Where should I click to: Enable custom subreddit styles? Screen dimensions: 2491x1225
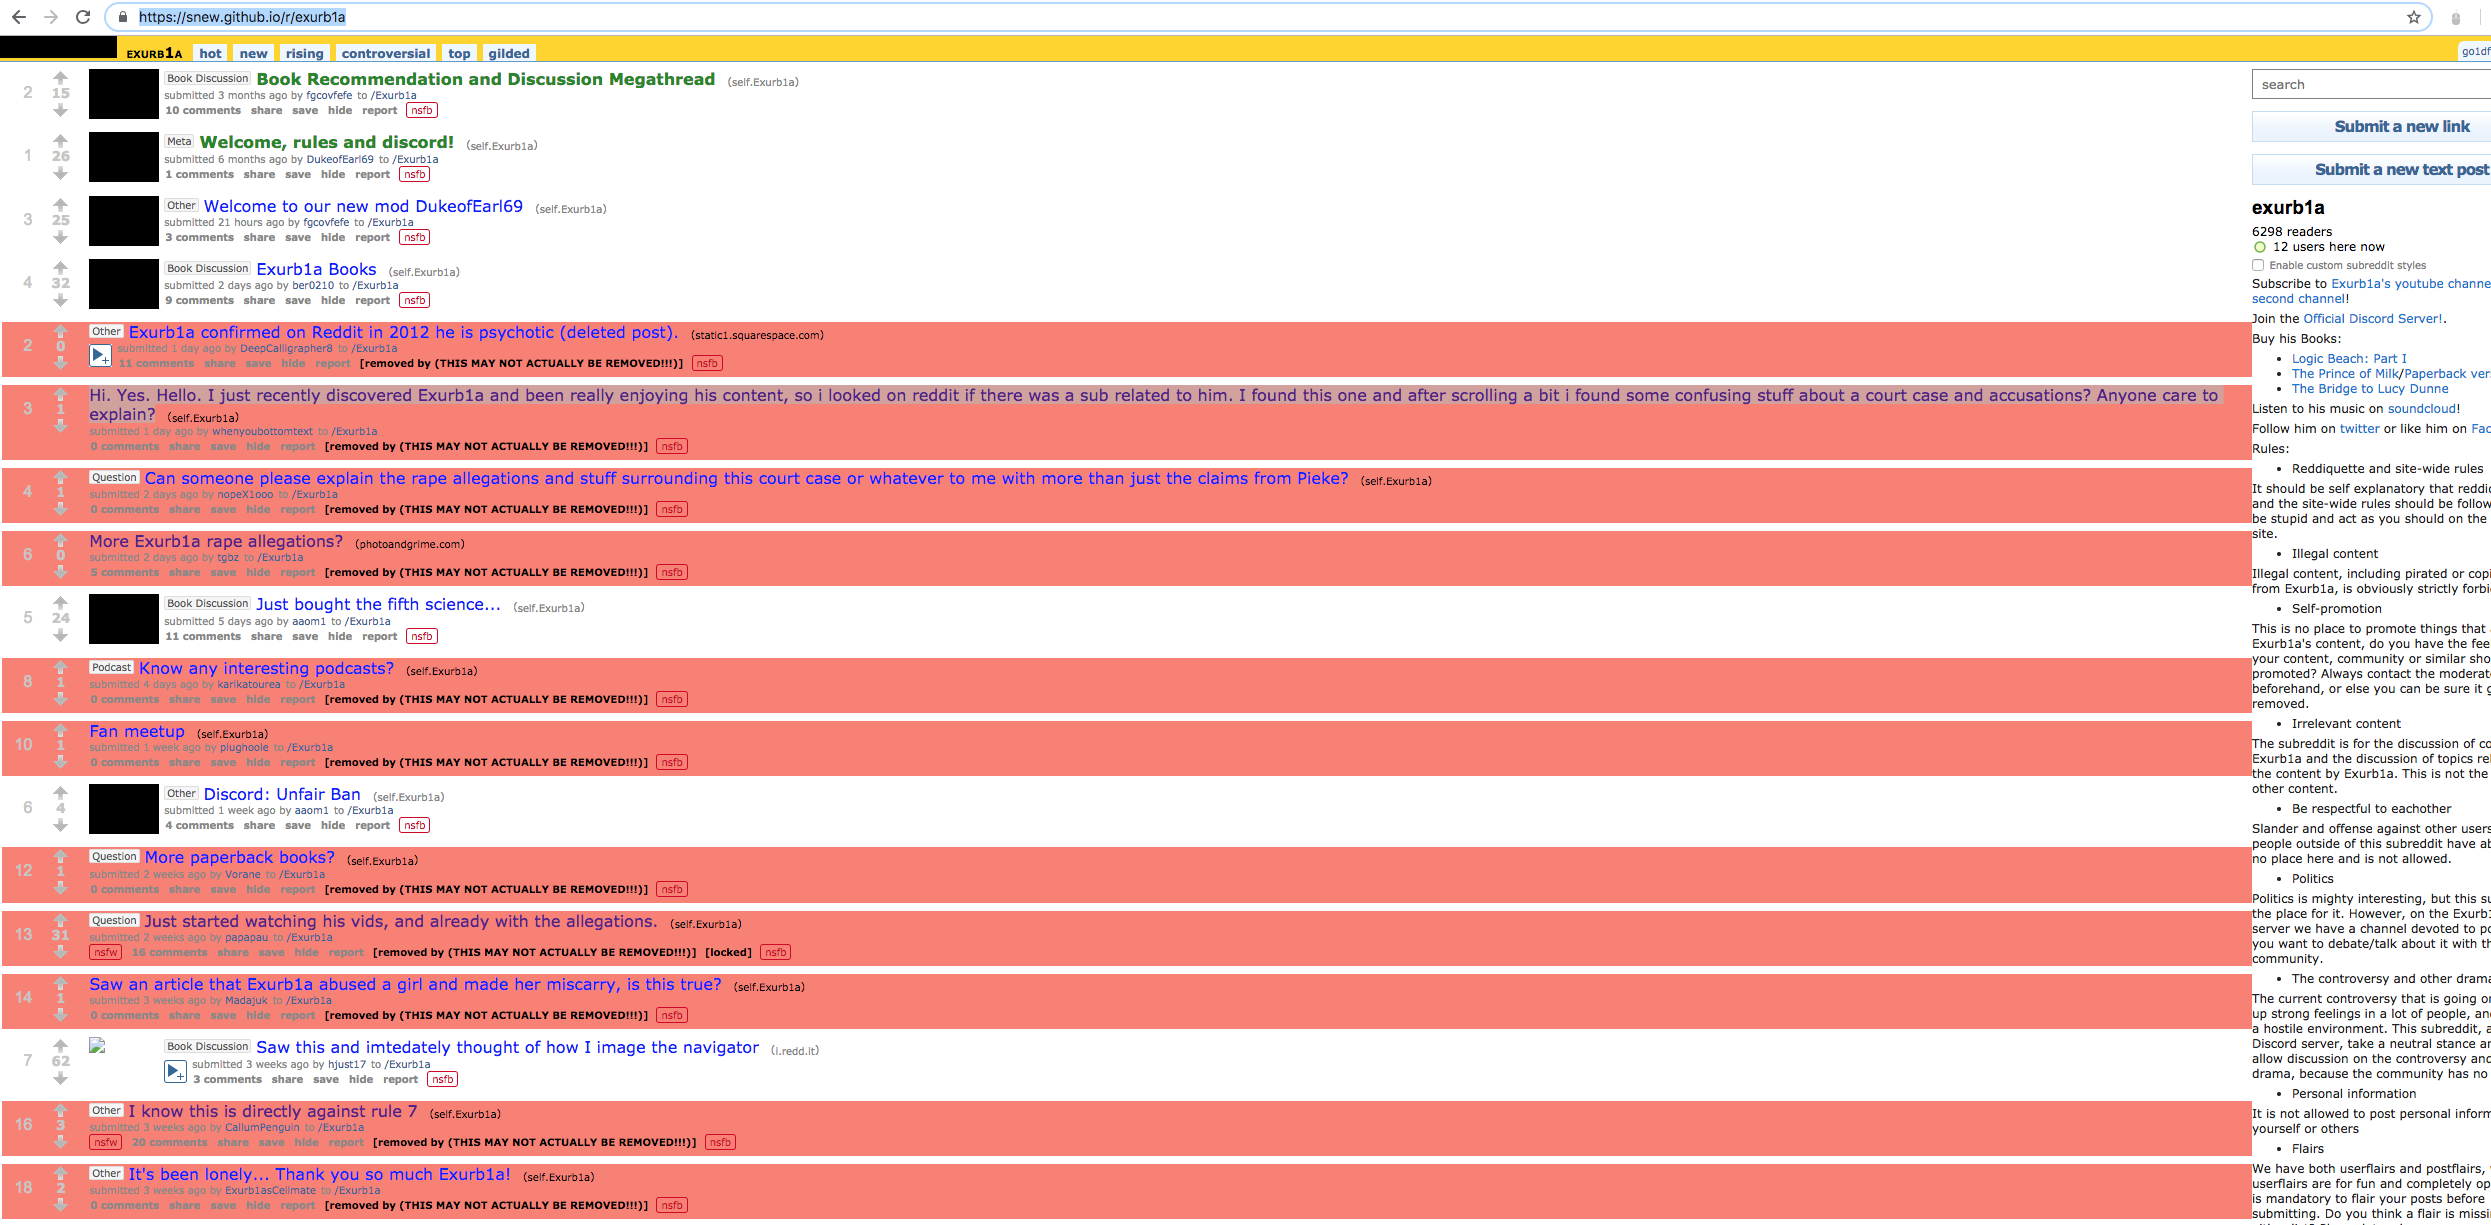(x=2258, y=264)
